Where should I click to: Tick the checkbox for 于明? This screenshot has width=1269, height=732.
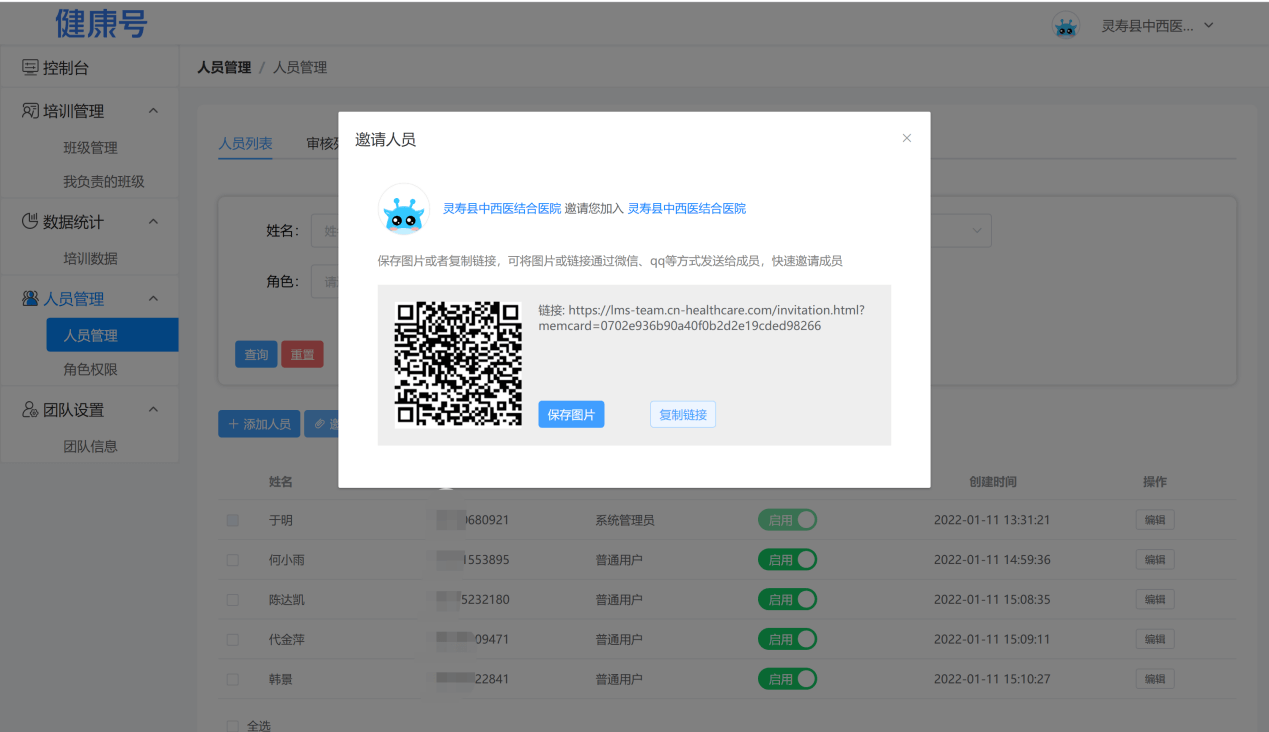pyautogui.click(x=233, y=520)
